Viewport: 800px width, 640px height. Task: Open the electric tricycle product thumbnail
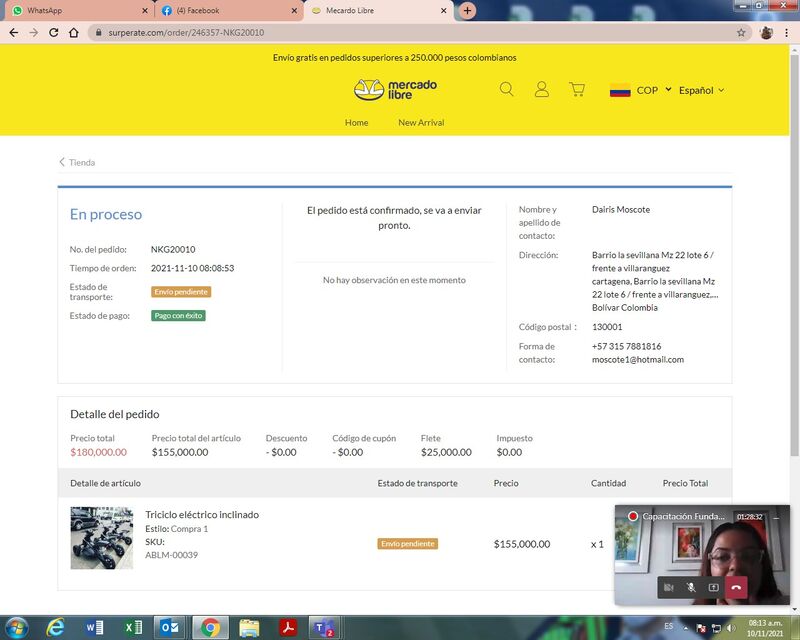pos(102,538)
